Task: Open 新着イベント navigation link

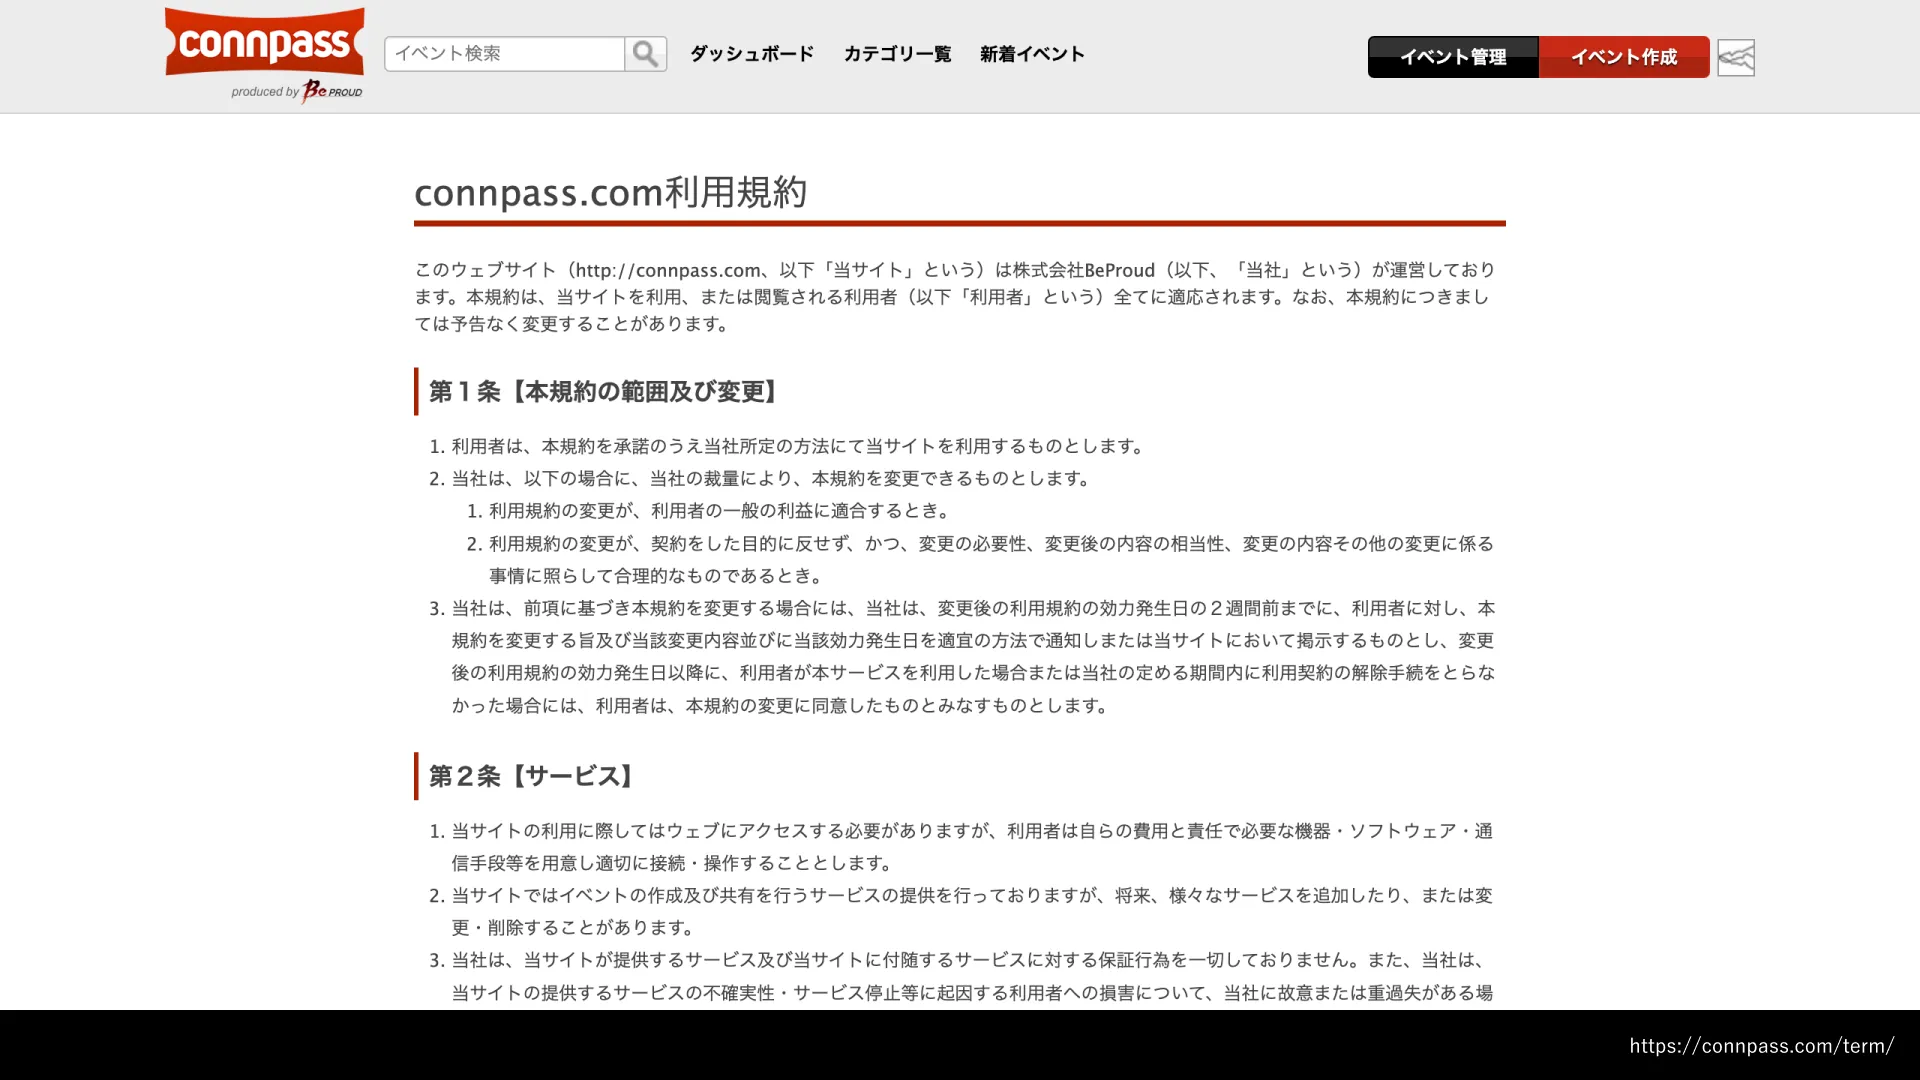Action: pyautogui.click(x=1032, y=54)
